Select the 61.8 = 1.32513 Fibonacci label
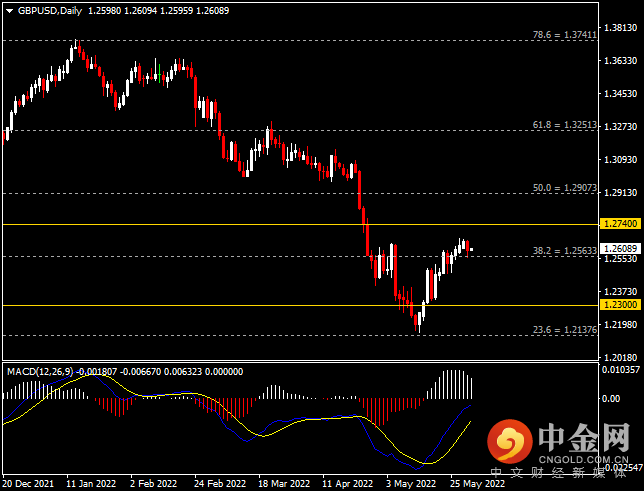Image resolution: width=644 pixels, height=491 pixels. [565, 125]
